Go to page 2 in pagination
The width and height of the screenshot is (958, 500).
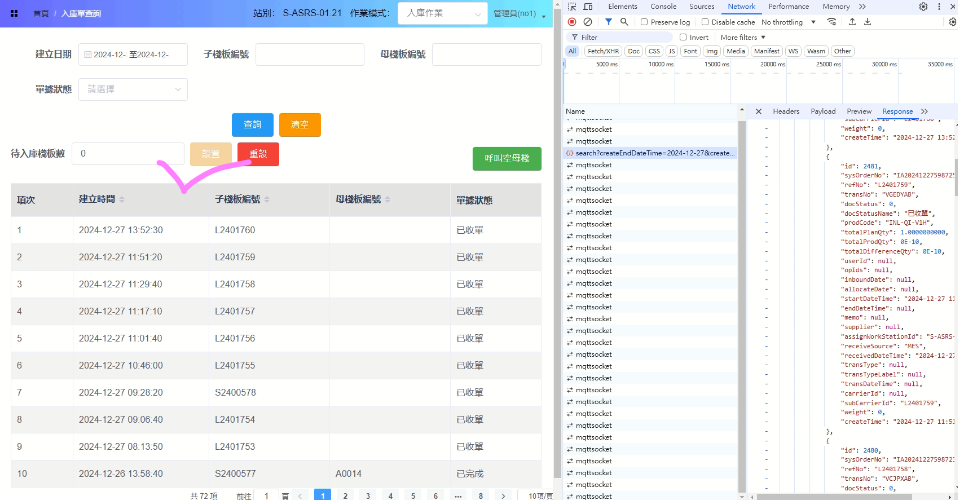pos(345,496)
